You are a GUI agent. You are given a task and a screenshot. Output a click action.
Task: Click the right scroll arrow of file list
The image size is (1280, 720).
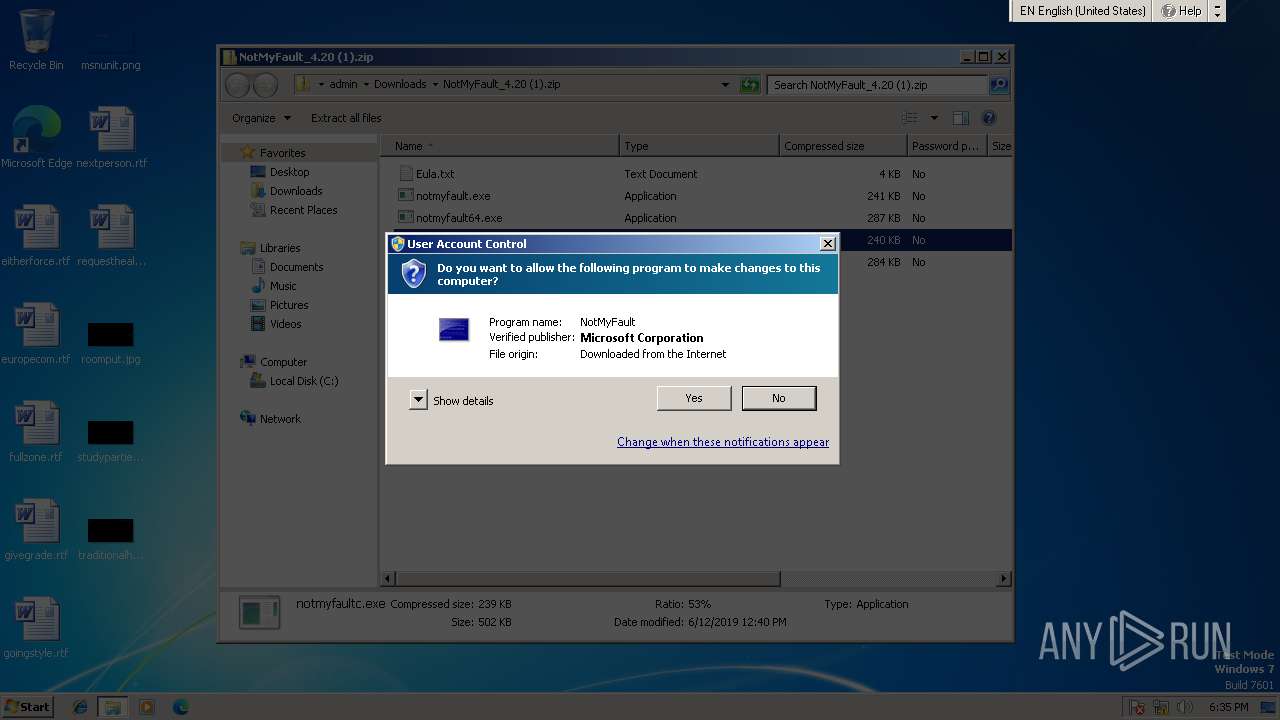pyautogui.click(x=1004, y=578)
